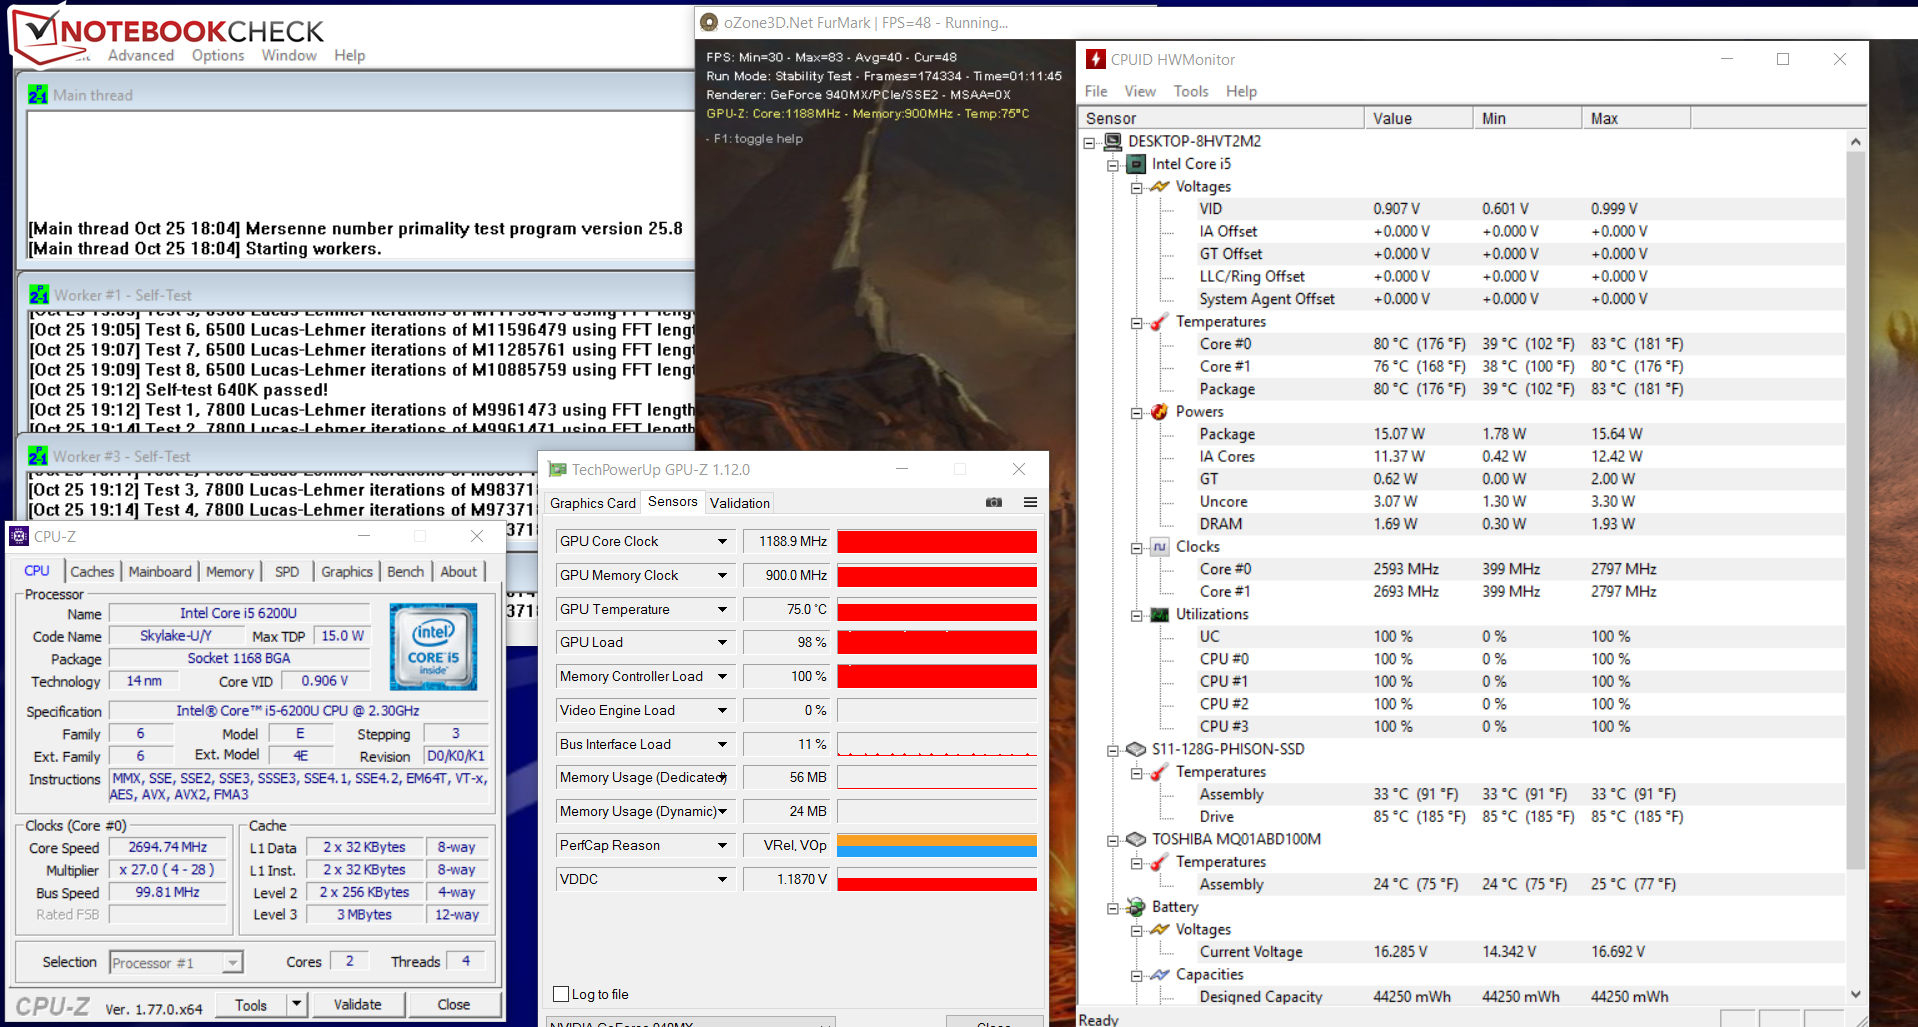Click the Prime95 Worker #1 window icon
Viewport: 1918px width, 1027px height.
coord(39,295)
